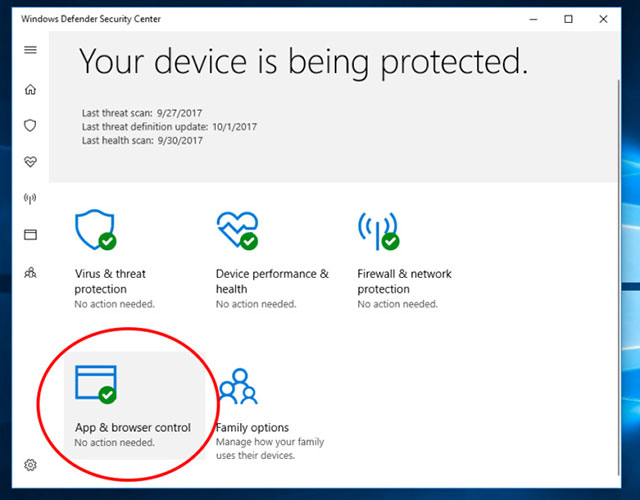Click 'No action needed.' under App & browser
The height and width of the screenshot is (500, 640).
click(115, 442)
